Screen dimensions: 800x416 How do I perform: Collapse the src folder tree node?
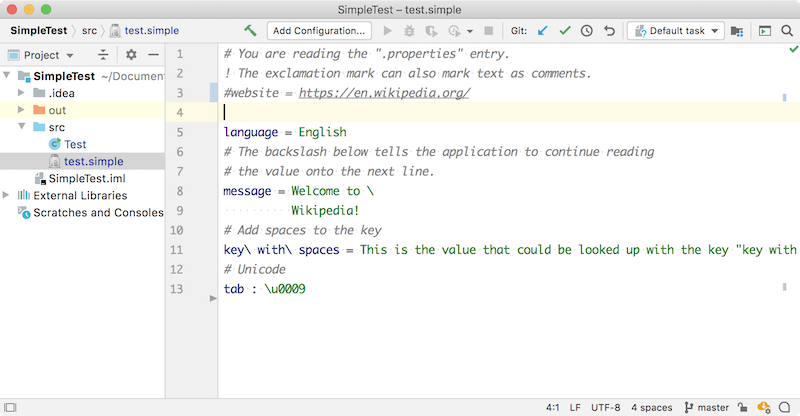tap(22, 127)
